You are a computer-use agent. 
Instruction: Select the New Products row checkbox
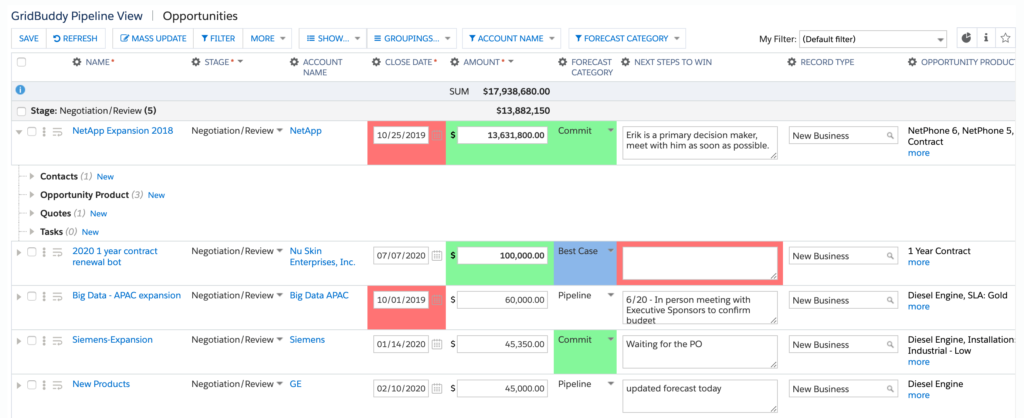pyautogui.click(x=31, y=385)
